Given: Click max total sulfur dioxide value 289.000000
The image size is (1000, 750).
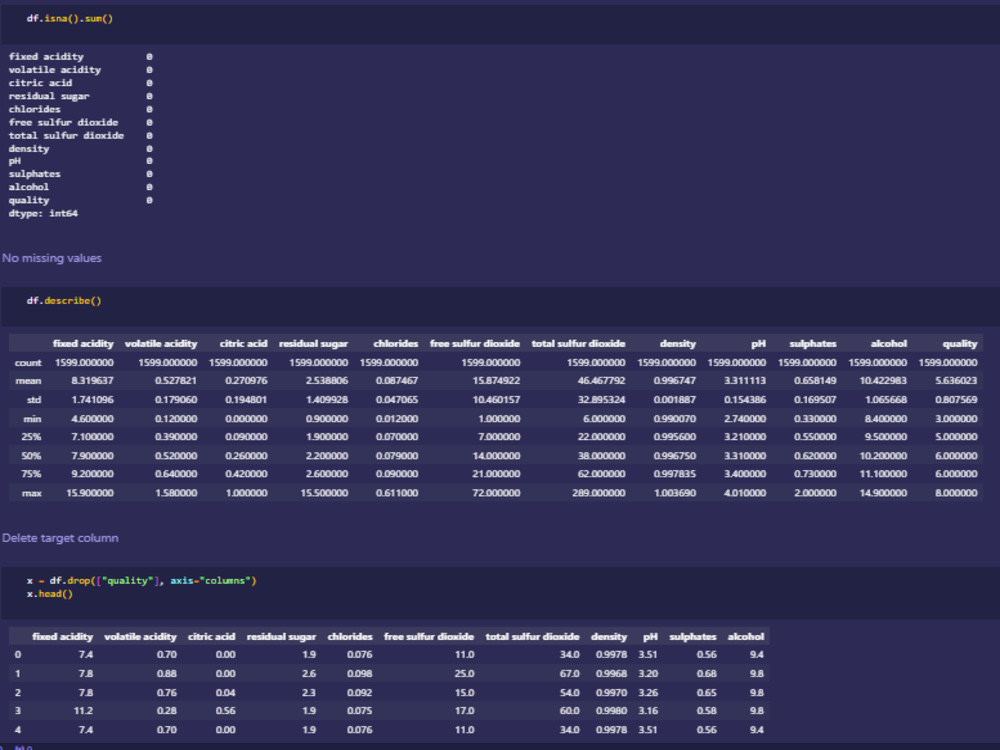Looking at the screenshot, I should 598,493.
